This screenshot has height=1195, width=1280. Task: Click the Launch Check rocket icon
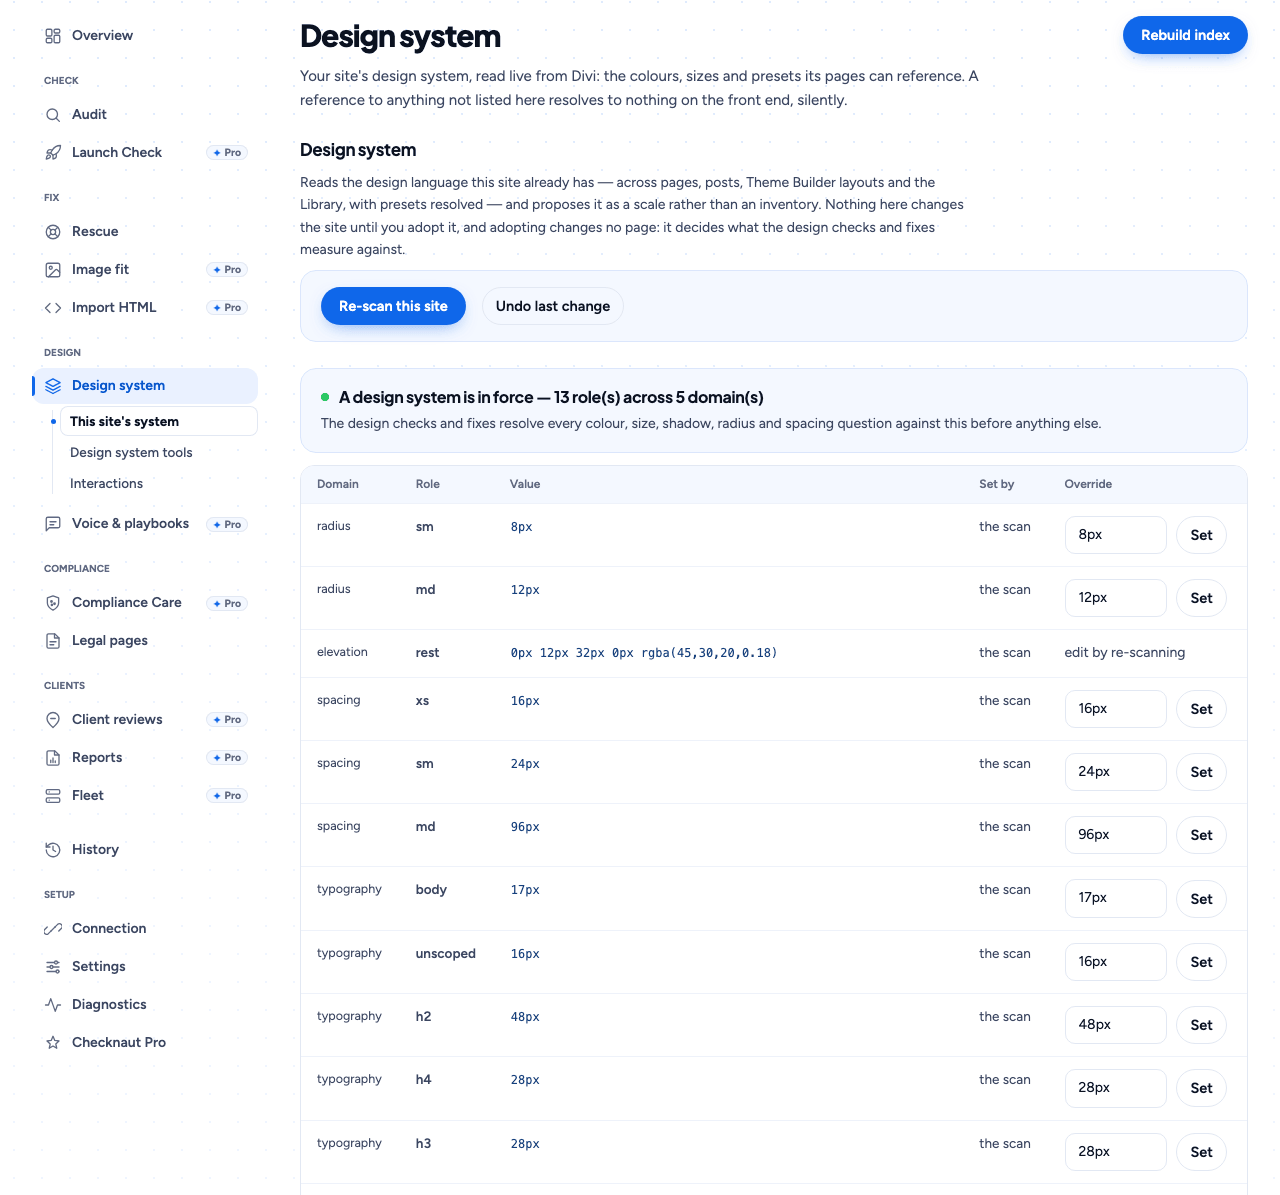[53, 153]
